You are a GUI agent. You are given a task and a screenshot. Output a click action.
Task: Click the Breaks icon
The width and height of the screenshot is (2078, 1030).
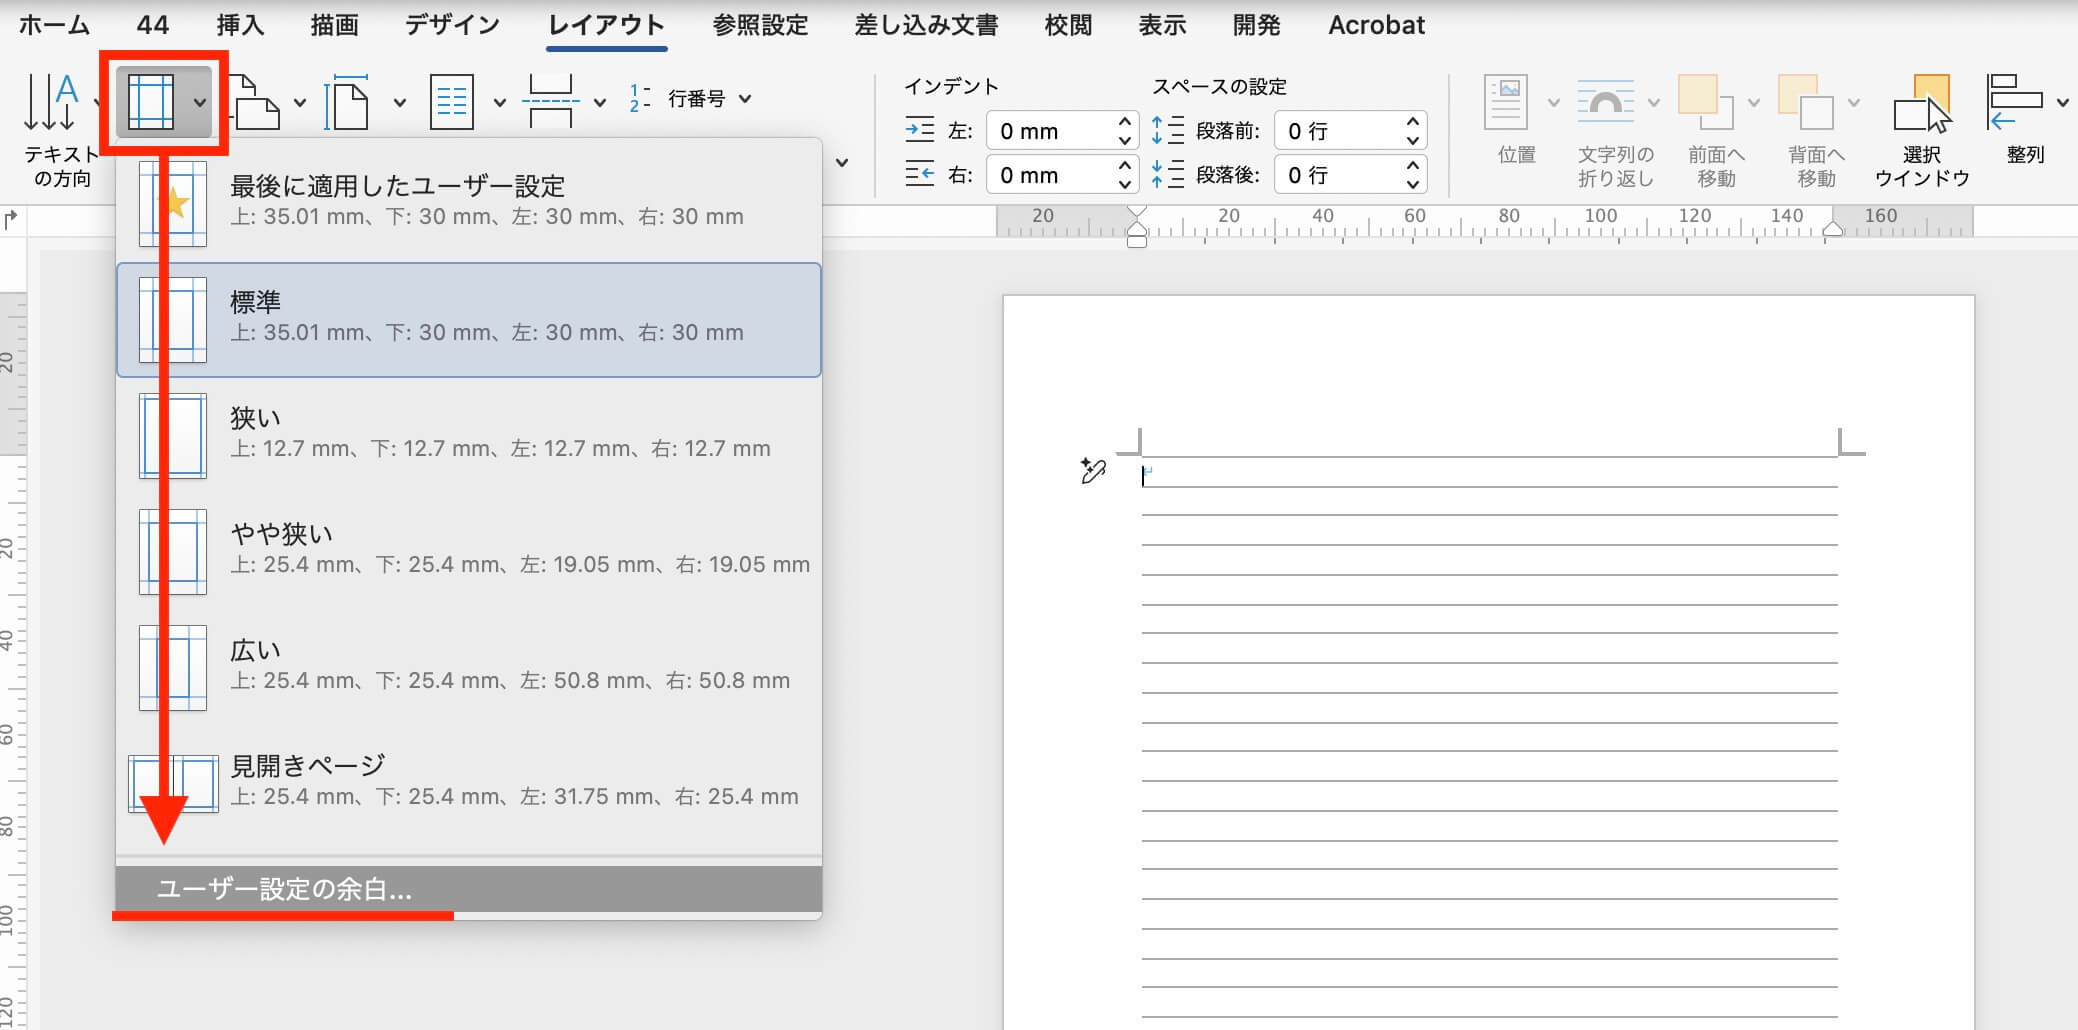[x=551, y=102]
